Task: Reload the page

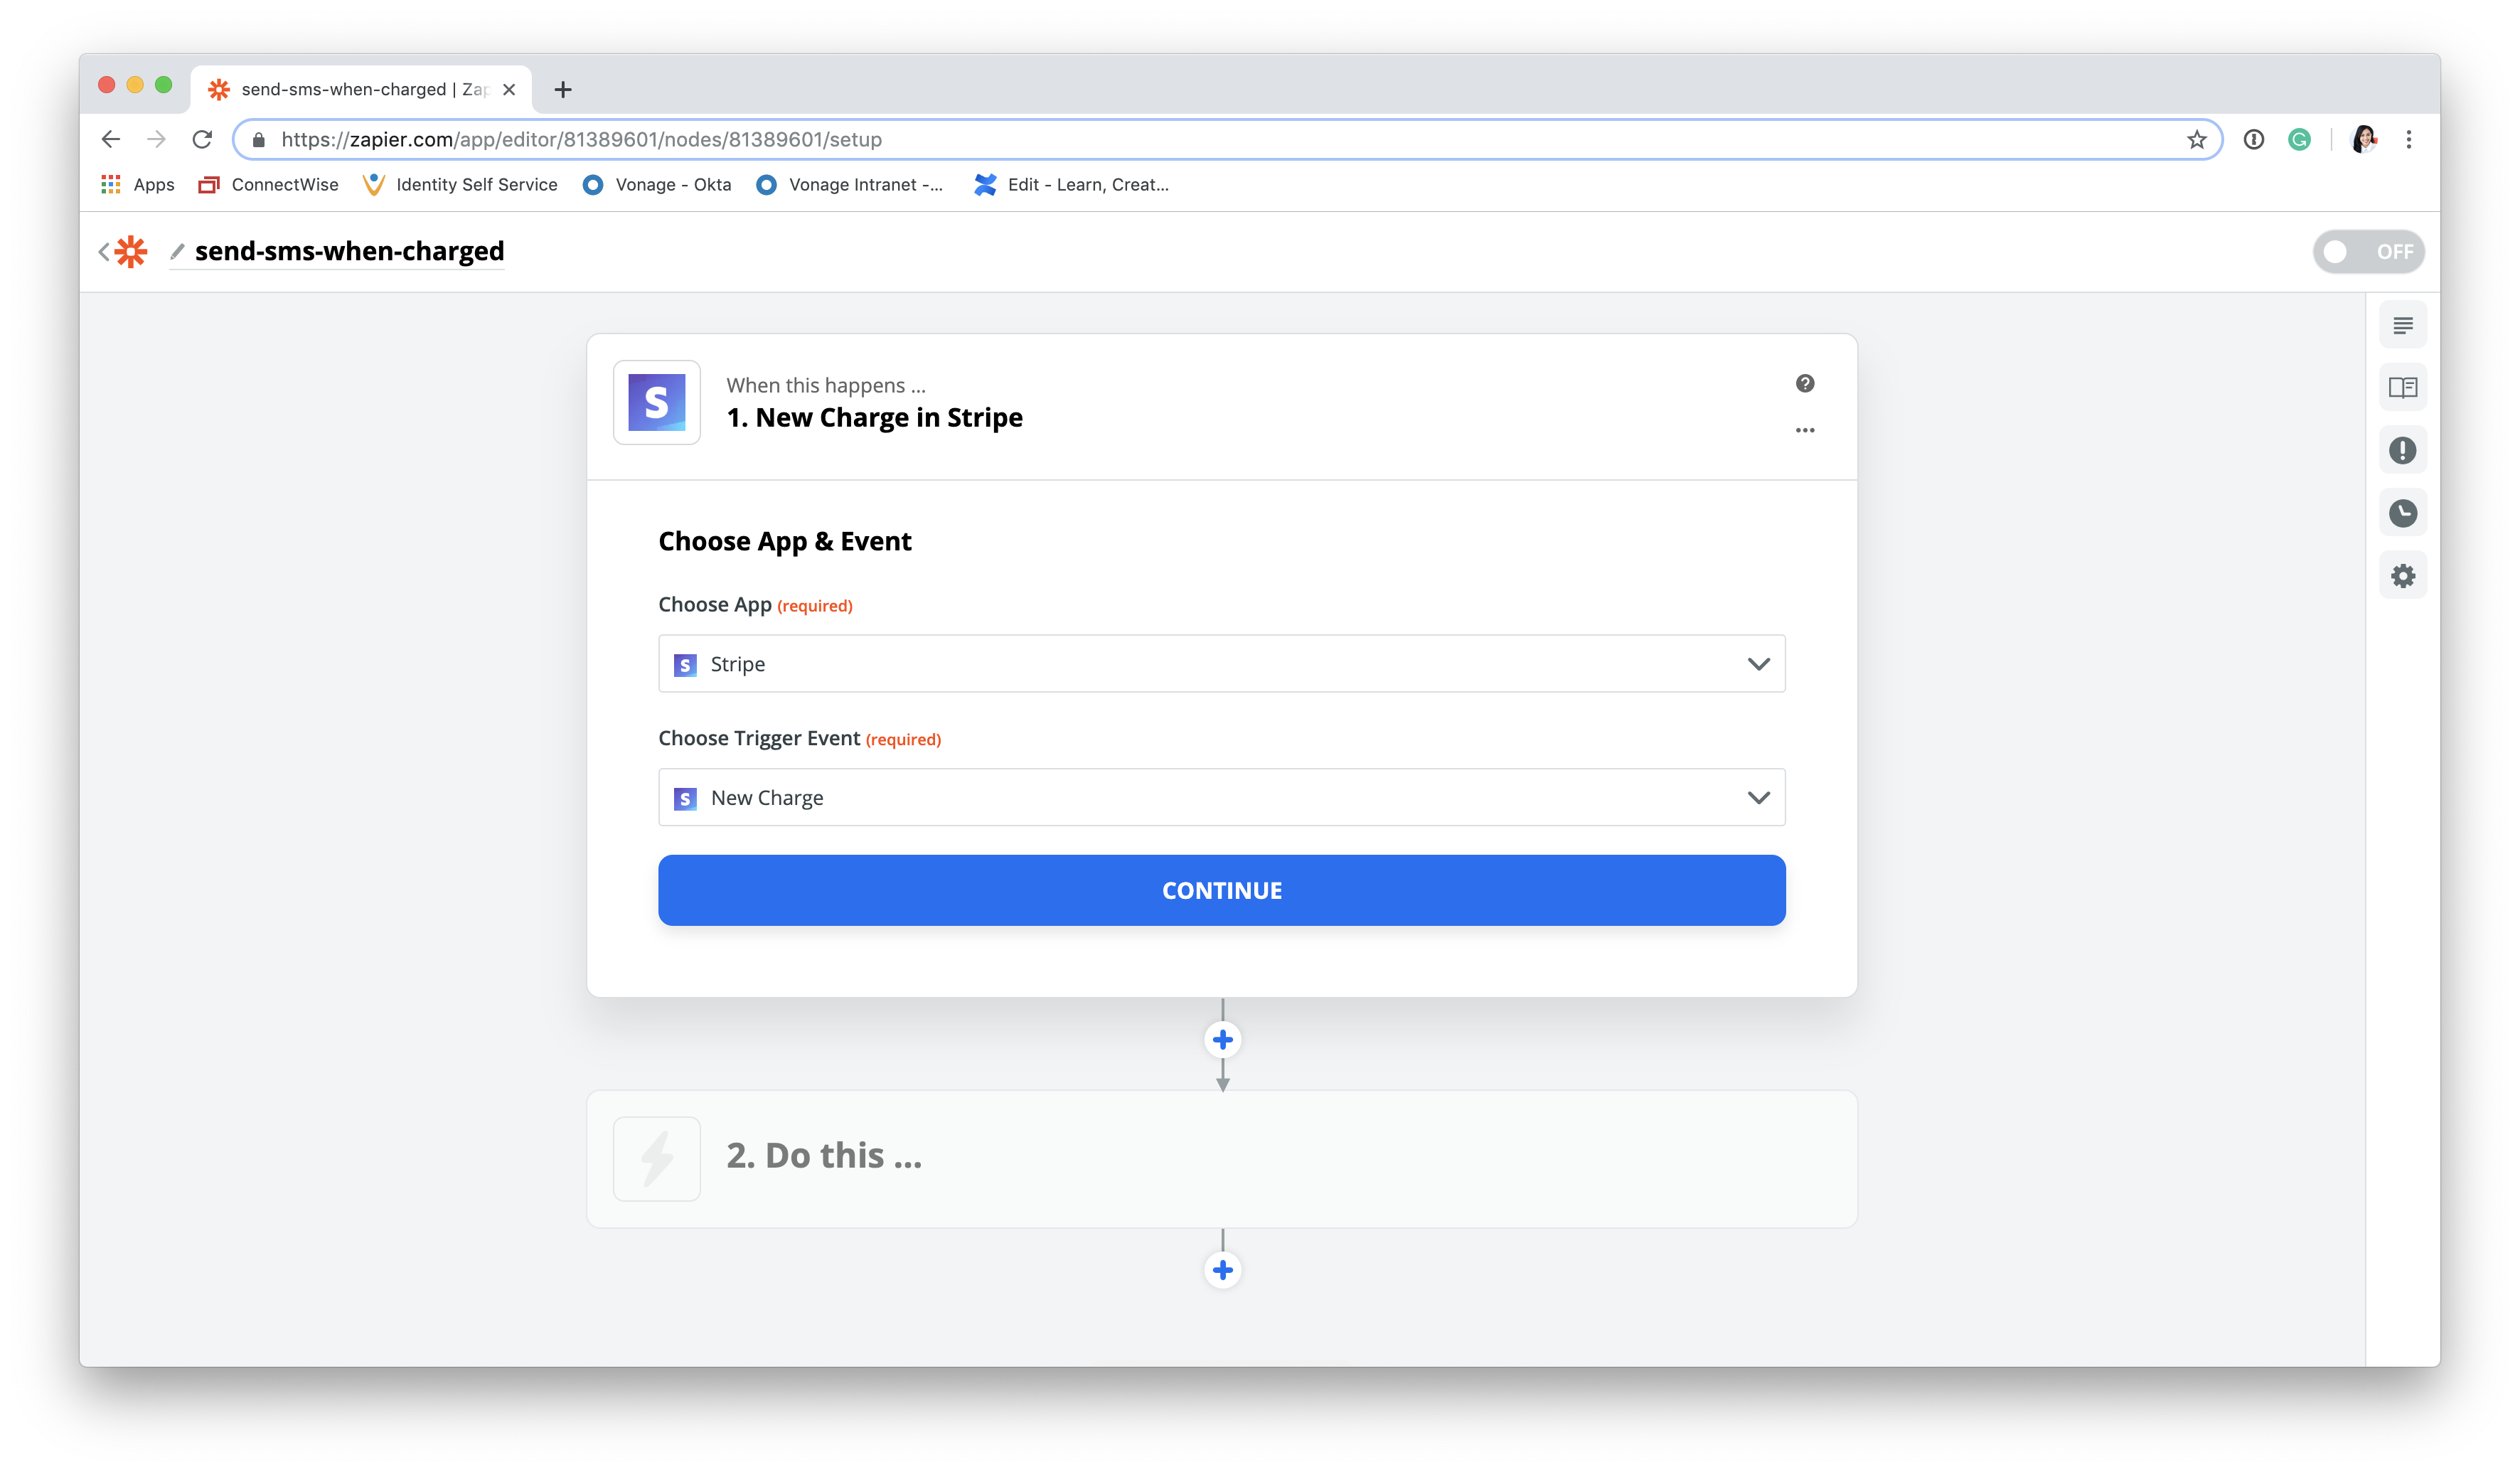Action: pos(202,139)
